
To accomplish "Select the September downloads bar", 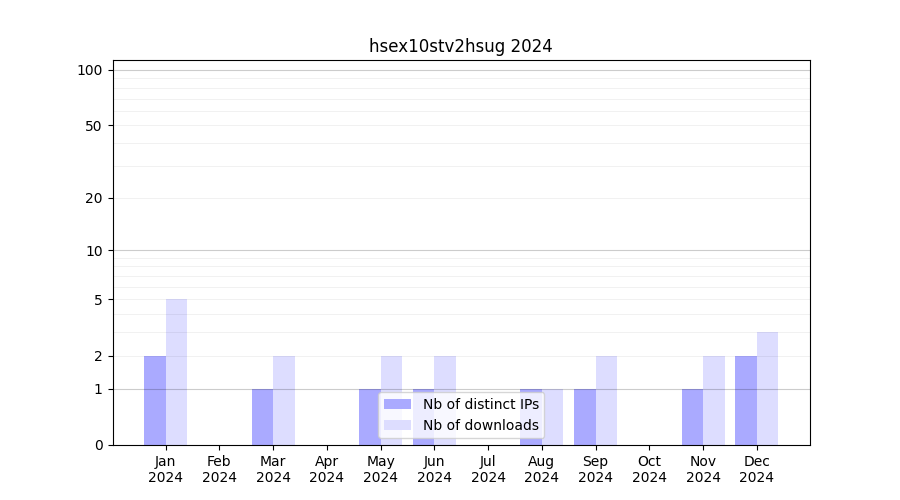I will pos(606,400).
